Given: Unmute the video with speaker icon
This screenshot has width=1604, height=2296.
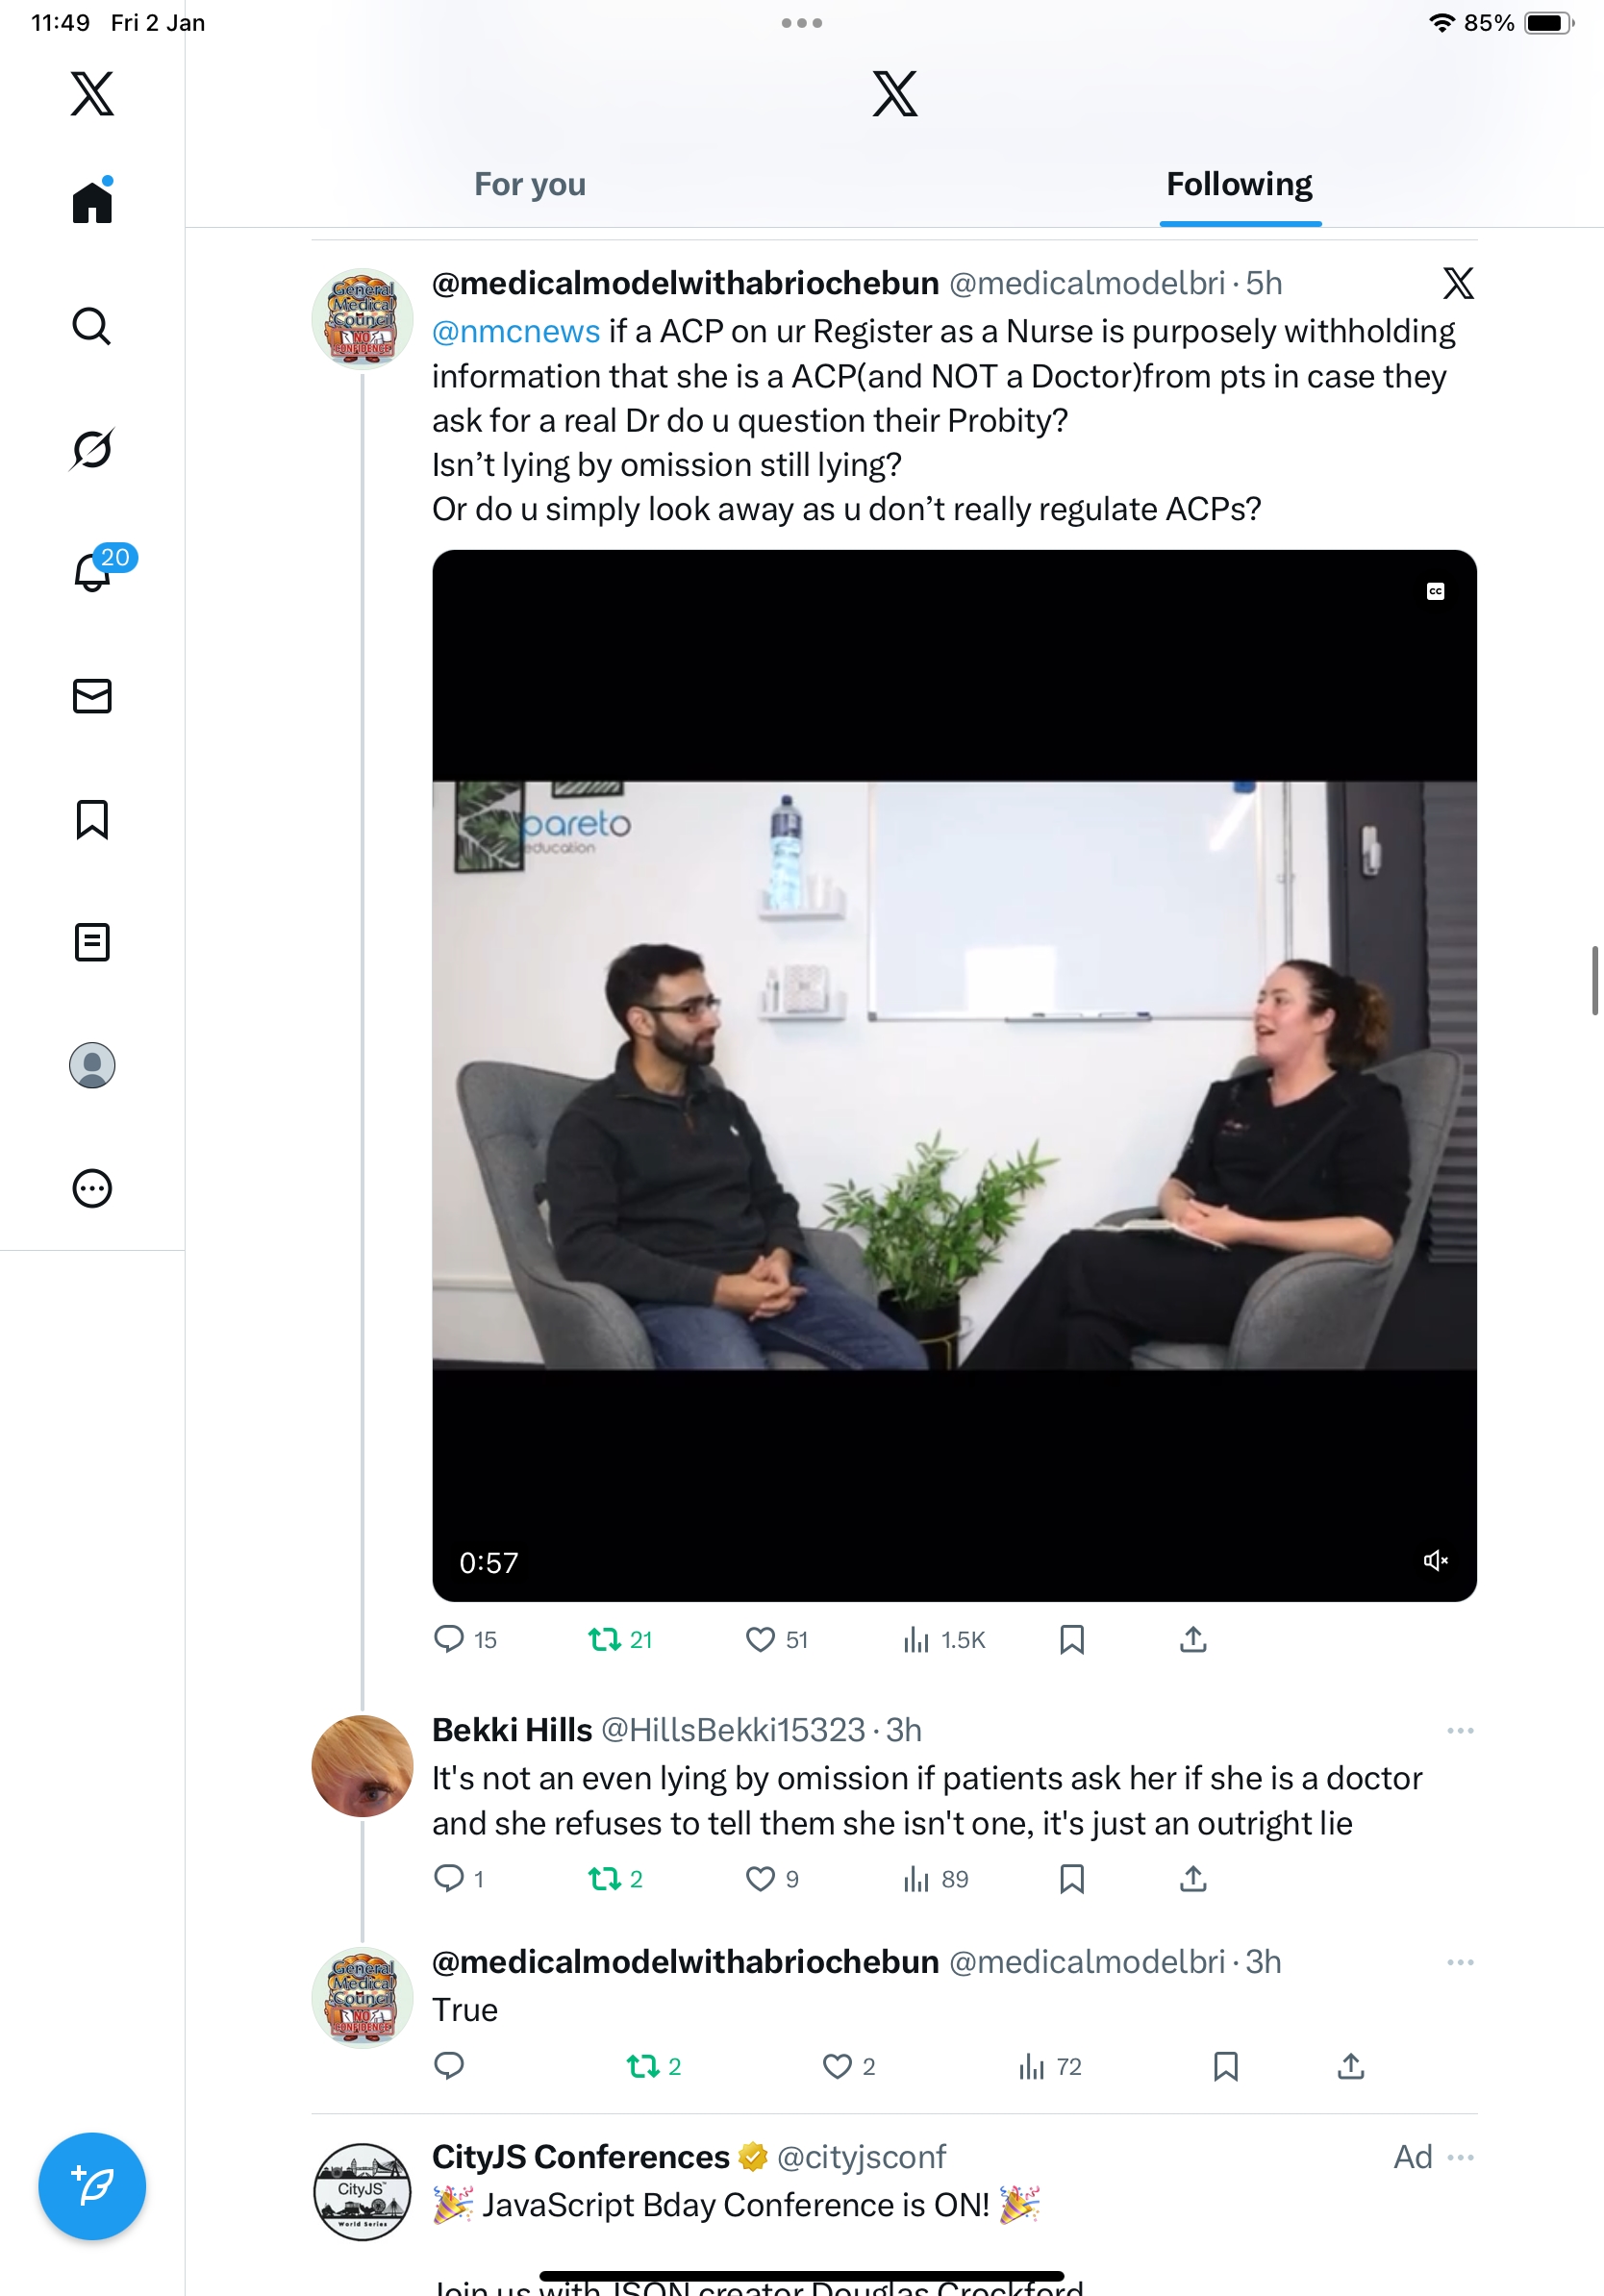Looking at the screenshot, I should pyautogui.click(x=1435, y=1560).
